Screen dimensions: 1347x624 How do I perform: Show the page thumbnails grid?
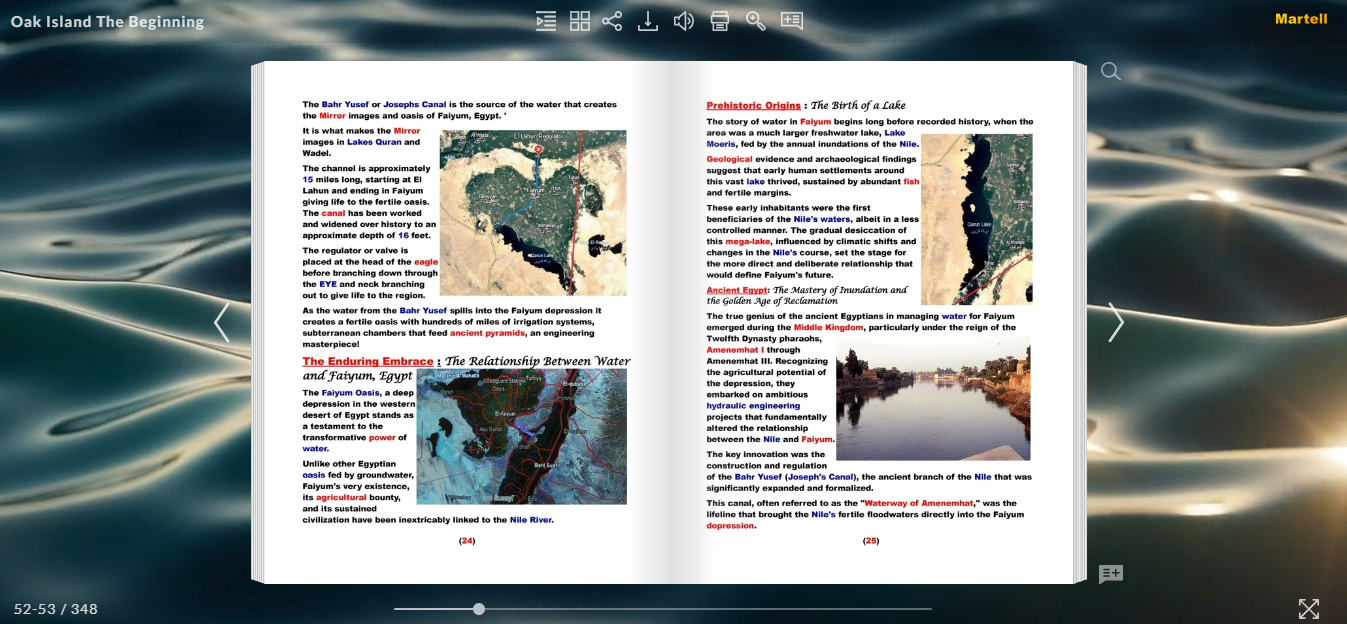[580, 21]
